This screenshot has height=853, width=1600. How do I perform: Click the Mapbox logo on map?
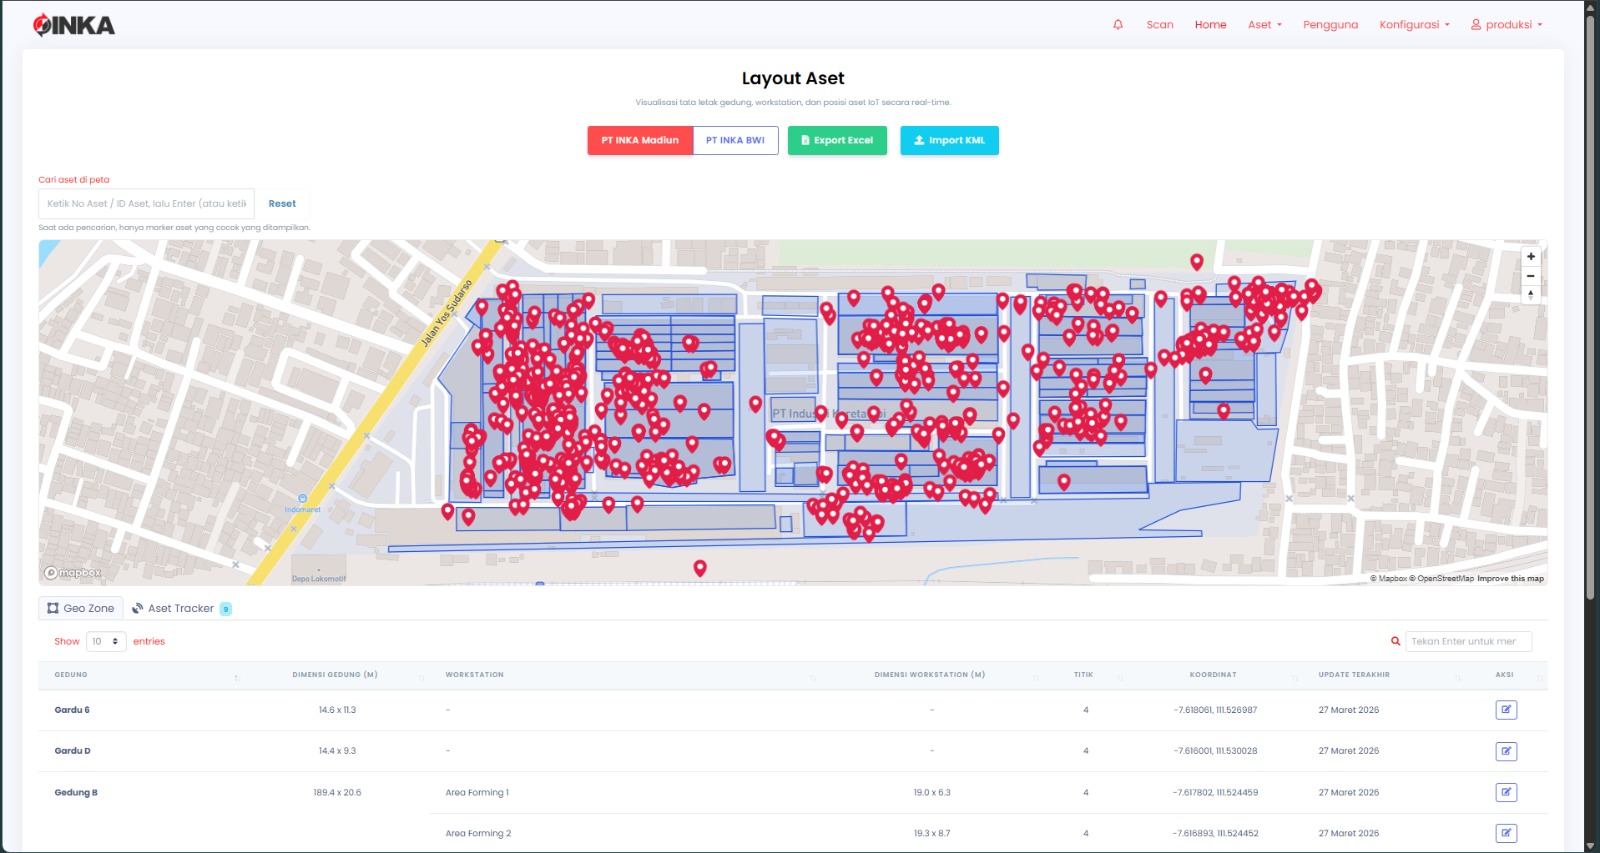click(72, 573)
